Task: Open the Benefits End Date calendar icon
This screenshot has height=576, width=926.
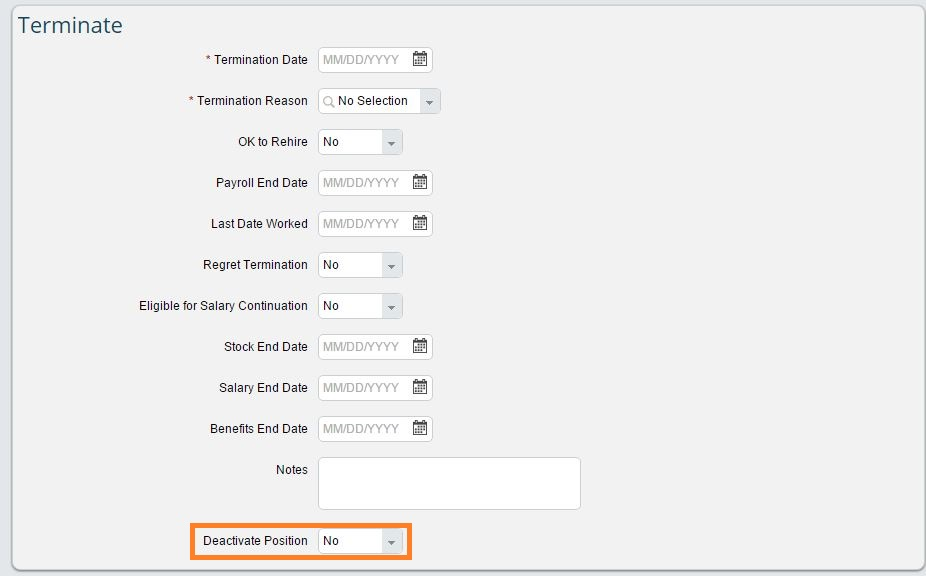Action: (419, 428)
